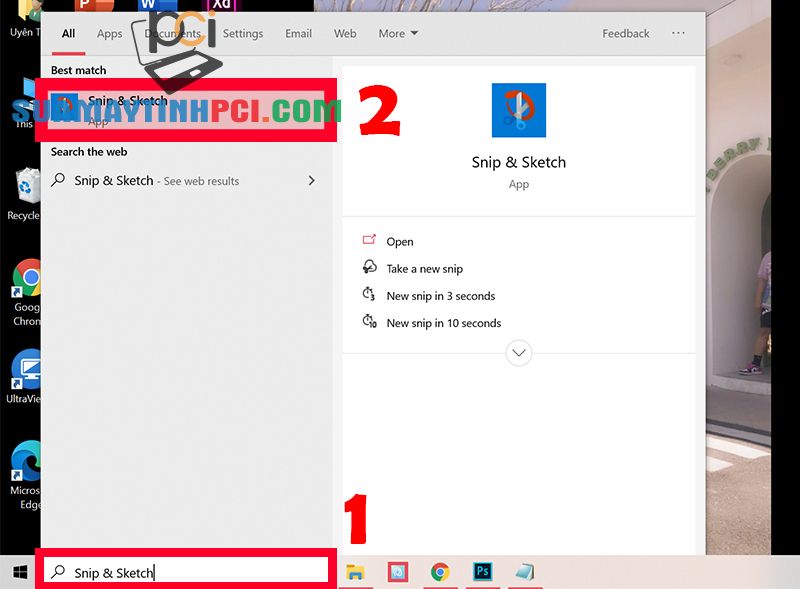Switch to the Web search tab
Image resolution: width=800 pixels, height=589 pixels.
pyautogui.click(x=345, y=34)
